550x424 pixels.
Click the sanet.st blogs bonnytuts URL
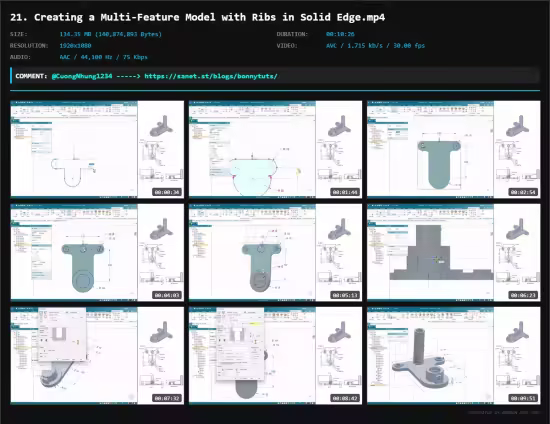pyautogui.click(x=211, y=76)
